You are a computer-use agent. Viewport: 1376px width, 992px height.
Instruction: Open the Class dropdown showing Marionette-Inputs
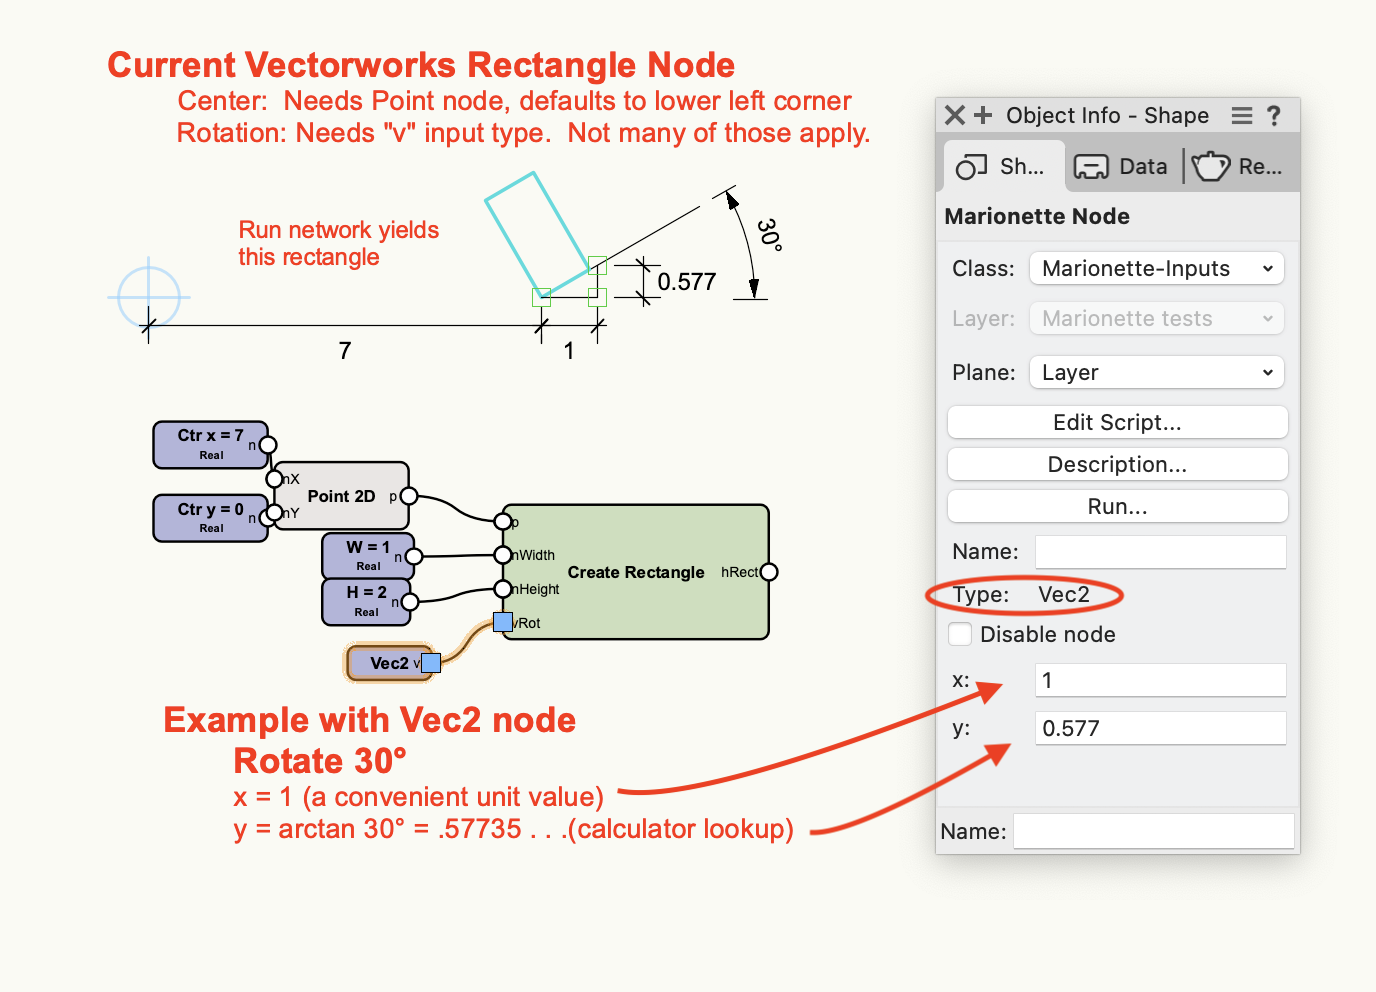click(x=1157, y=268)
